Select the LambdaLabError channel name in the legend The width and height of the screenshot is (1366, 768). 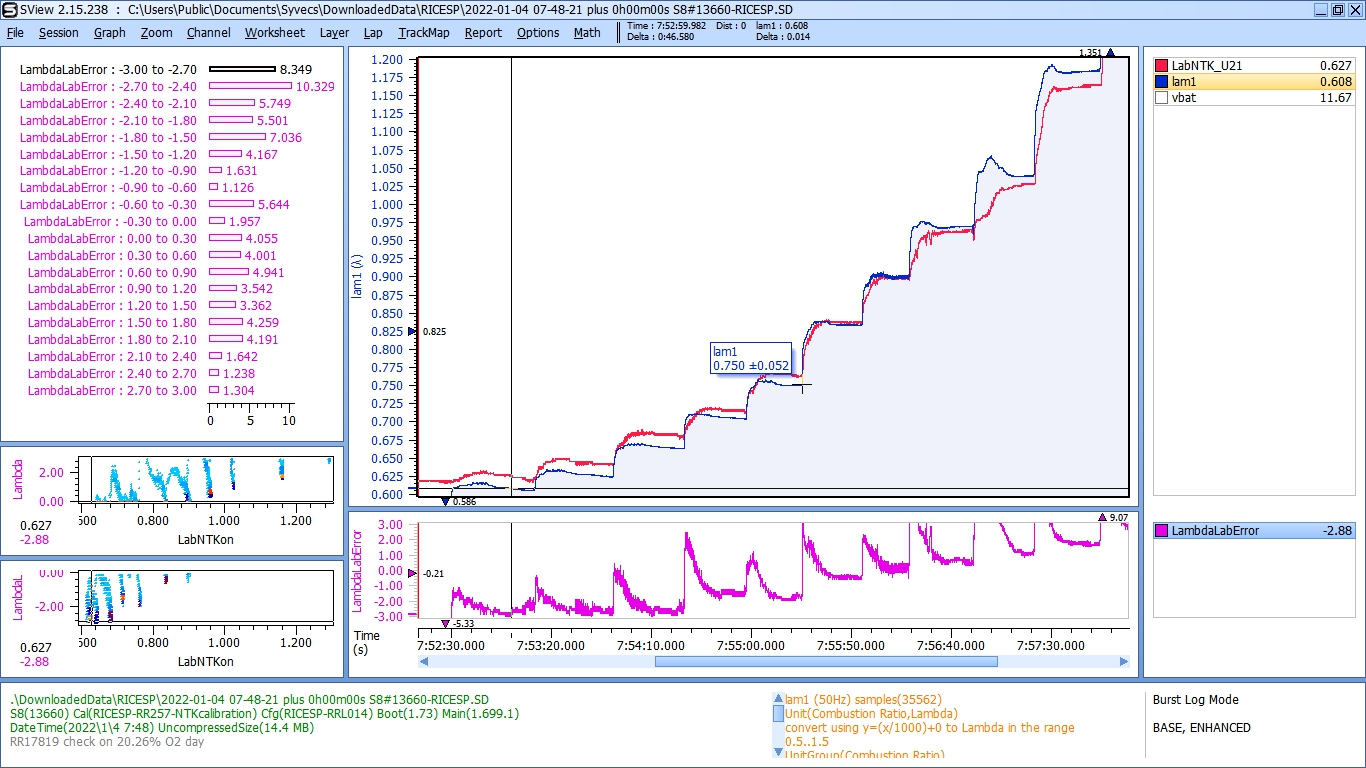(1215, 531)
